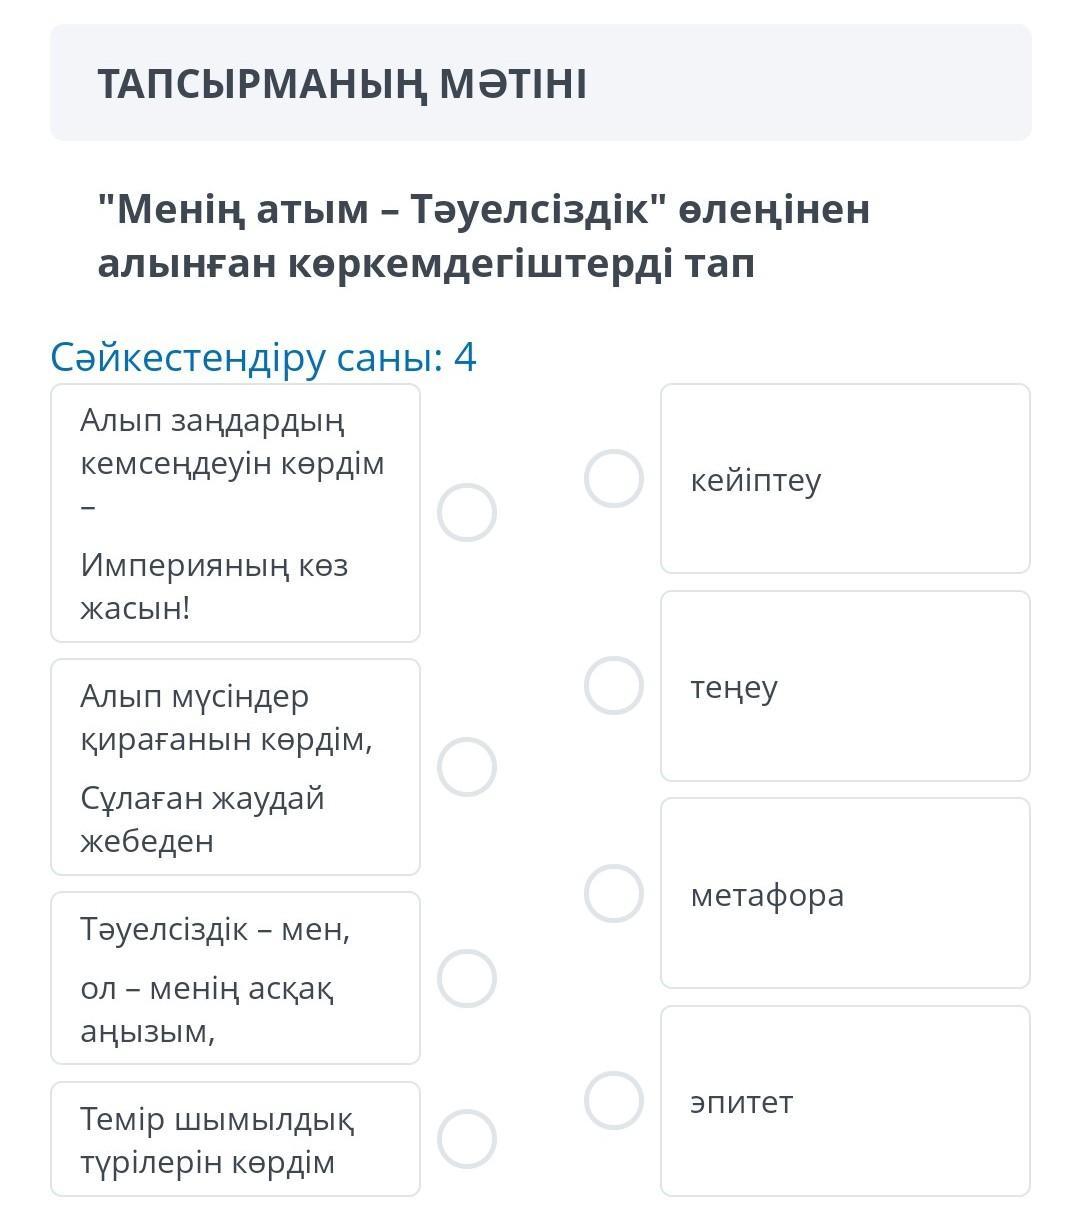
Task: Select the connector circle next to 'метафора'
Action: [x=614, y=893]
